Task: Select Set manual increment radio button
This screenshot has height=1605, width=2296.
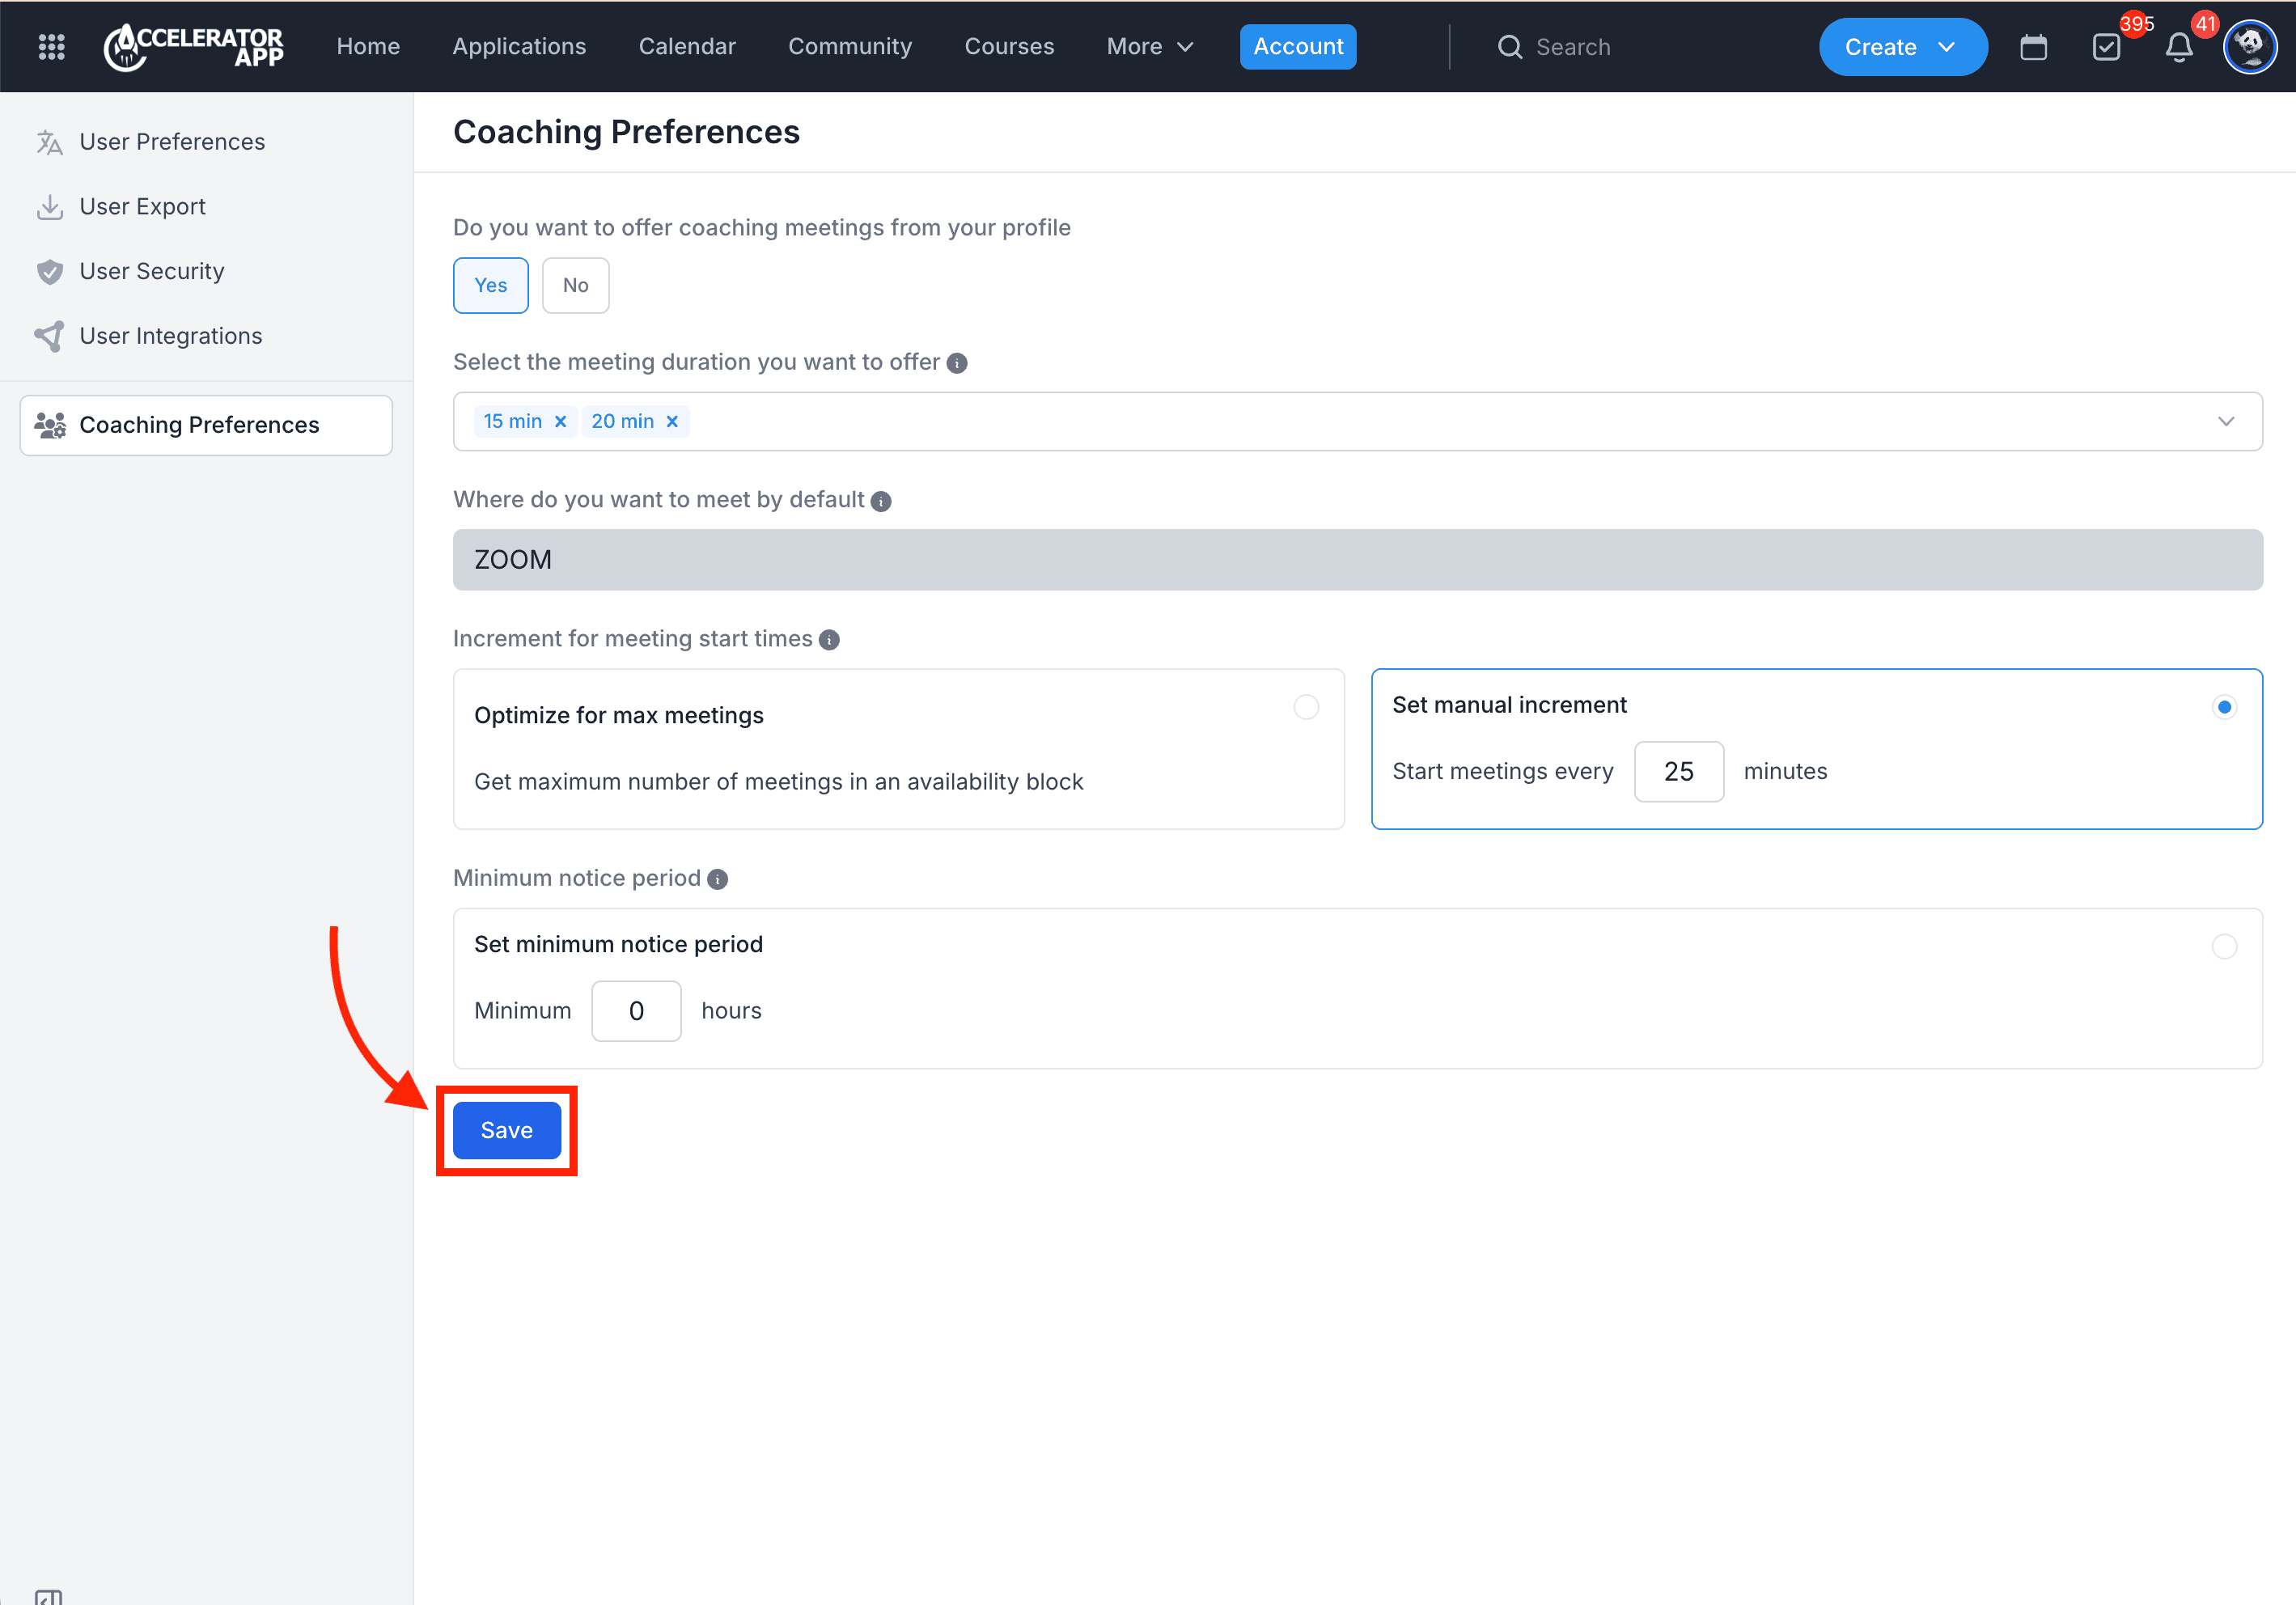Action: pyautogui.click(x=2224, y=707)
